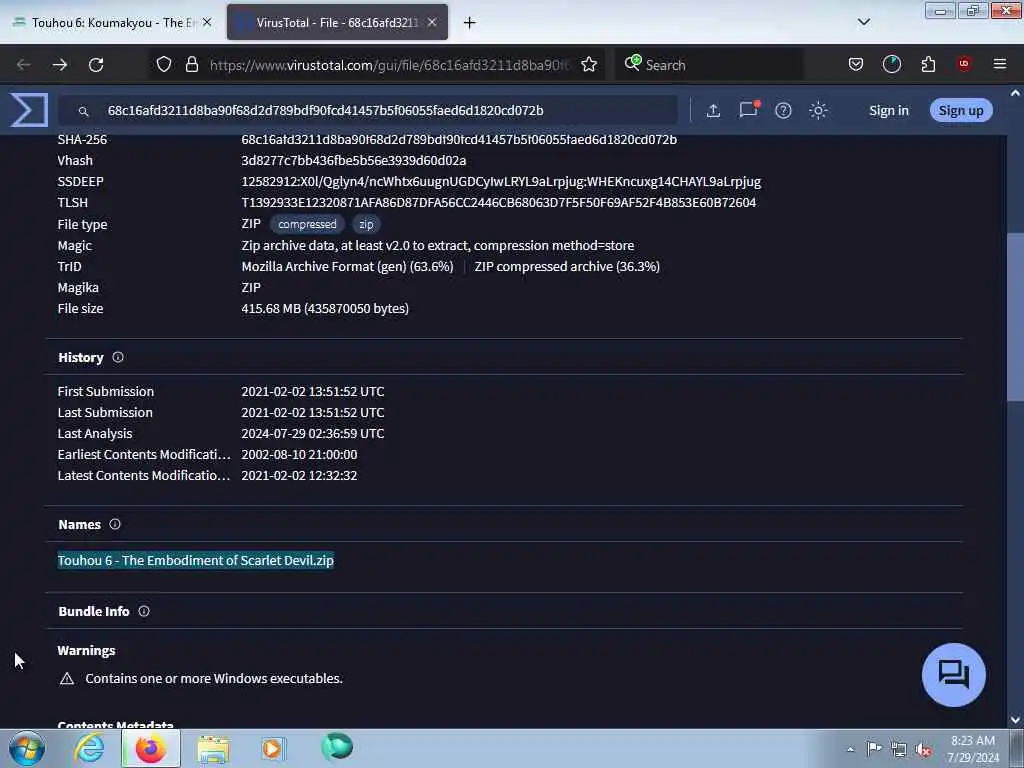Open the Firefox account circle icon
The width and height of the screenshot is (1024, 768).
point(891,65)
